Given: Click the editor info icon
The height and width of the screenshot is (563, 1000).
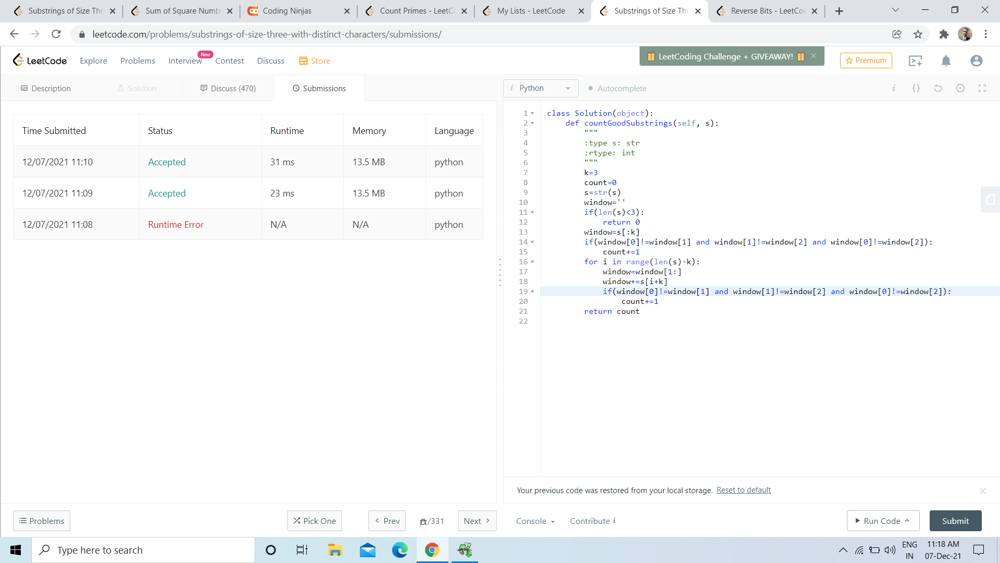Looking at the screenshot, I should [894, 88].
